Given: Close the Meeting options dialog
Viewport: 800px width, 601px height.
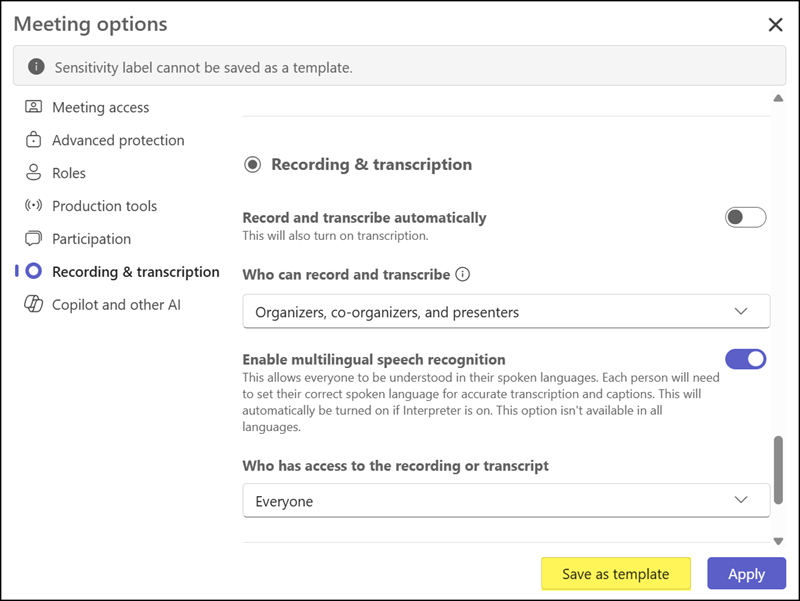Looking at the screenshot, I should [x=776, y=24].
